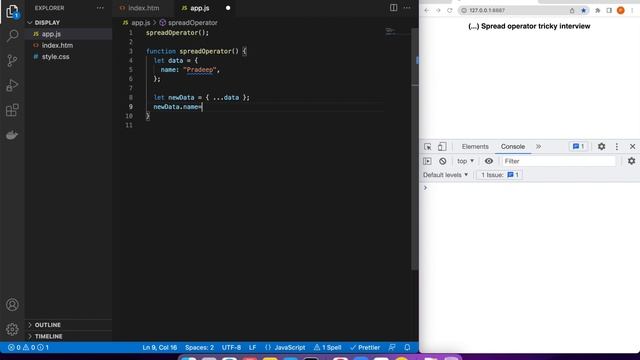This screenshot has height=360, width=640.
Task: Open Console settings gear
Action: (631, 161)
